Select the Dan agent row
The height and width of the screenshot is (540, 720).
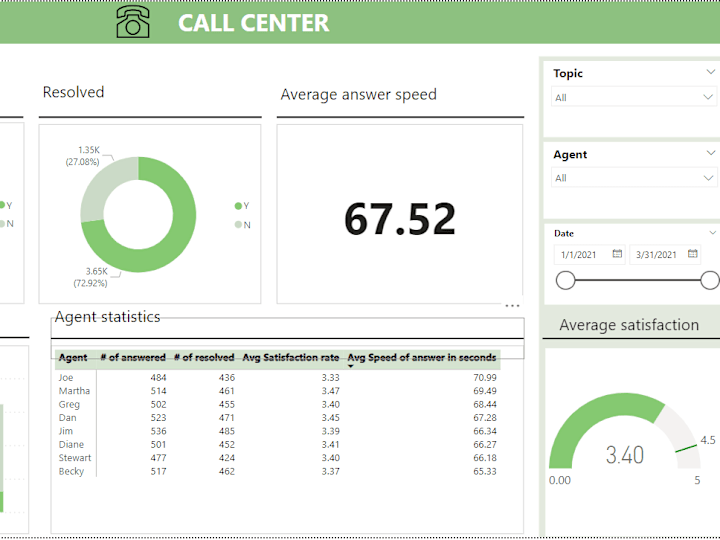(277, 418)
